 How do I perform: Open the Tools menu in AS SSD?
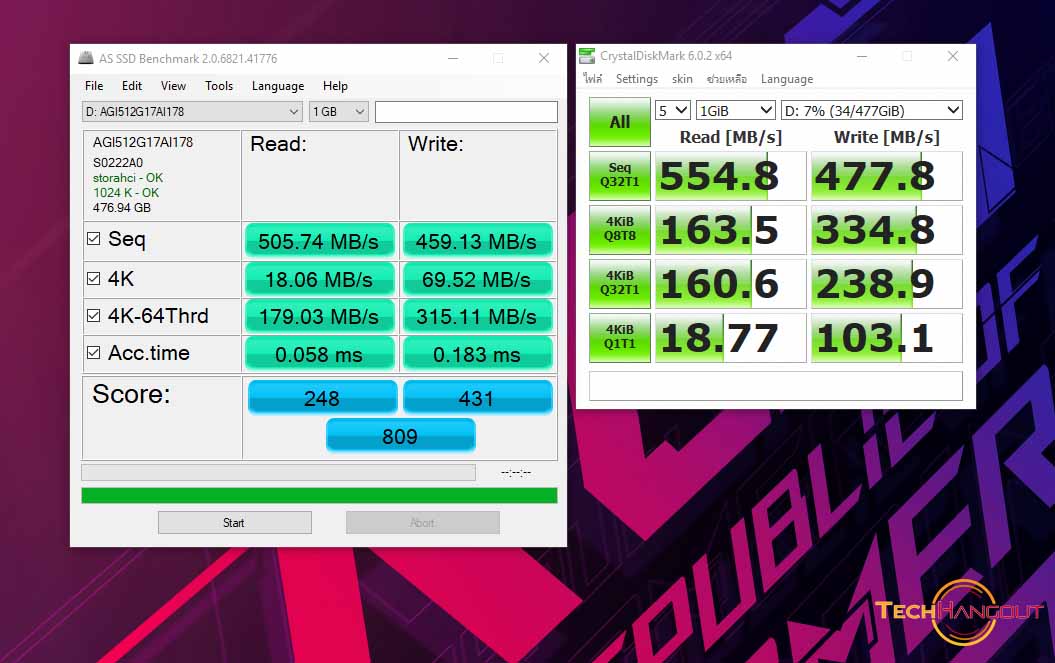point(219,85)
